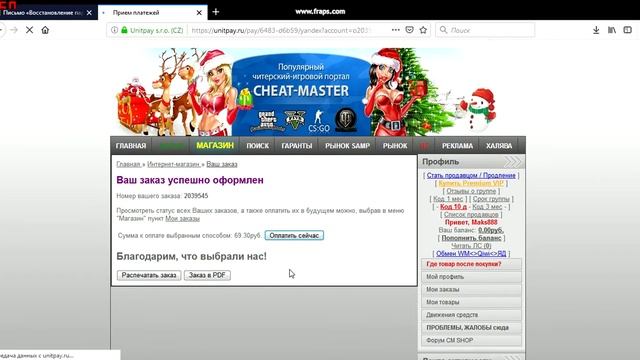The height and width of the screenshot is (360, 640).
Task: Open the 'Список продавцов' link
Action: pyautogui.click(x=471, y=214)
